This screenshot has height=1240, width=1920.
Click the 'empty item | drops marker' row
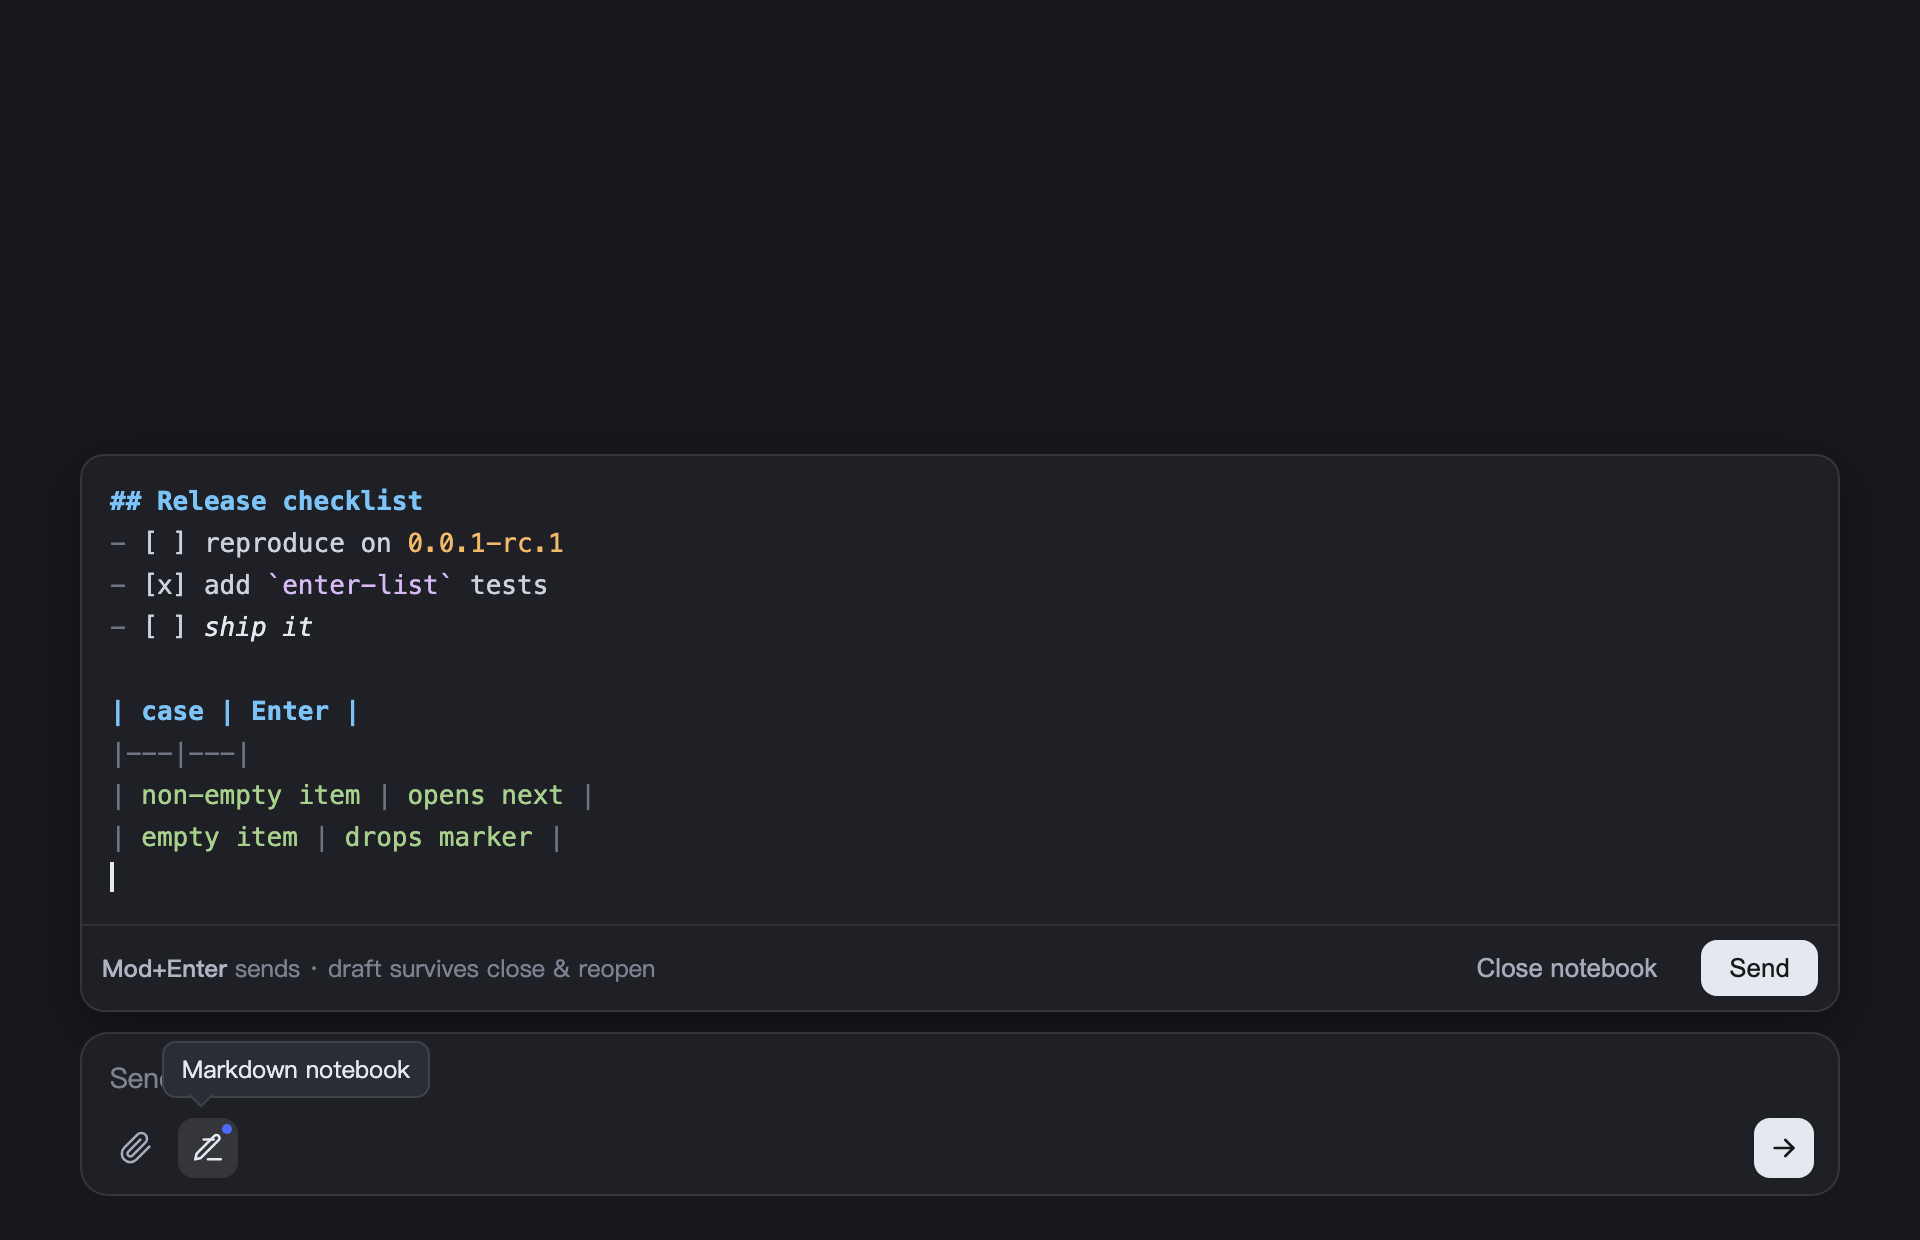337,837
